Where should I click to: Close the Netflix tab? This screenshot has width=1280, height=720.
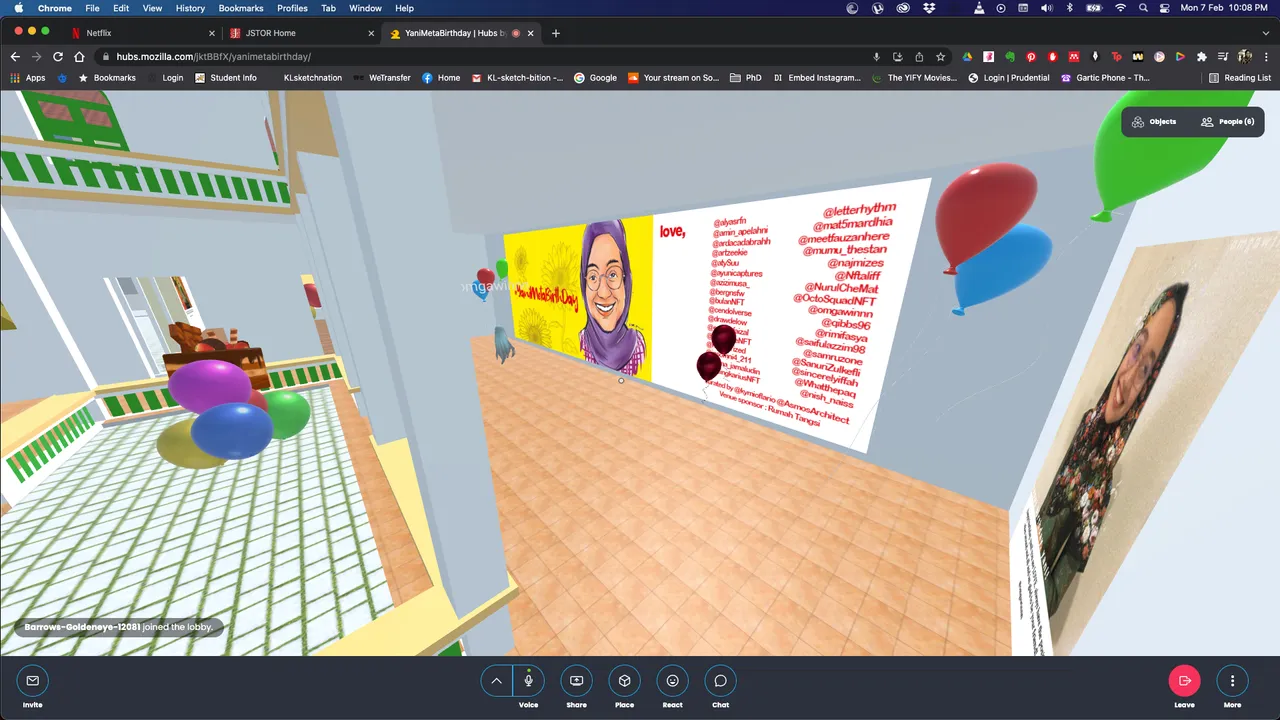(x=211, y=33)
